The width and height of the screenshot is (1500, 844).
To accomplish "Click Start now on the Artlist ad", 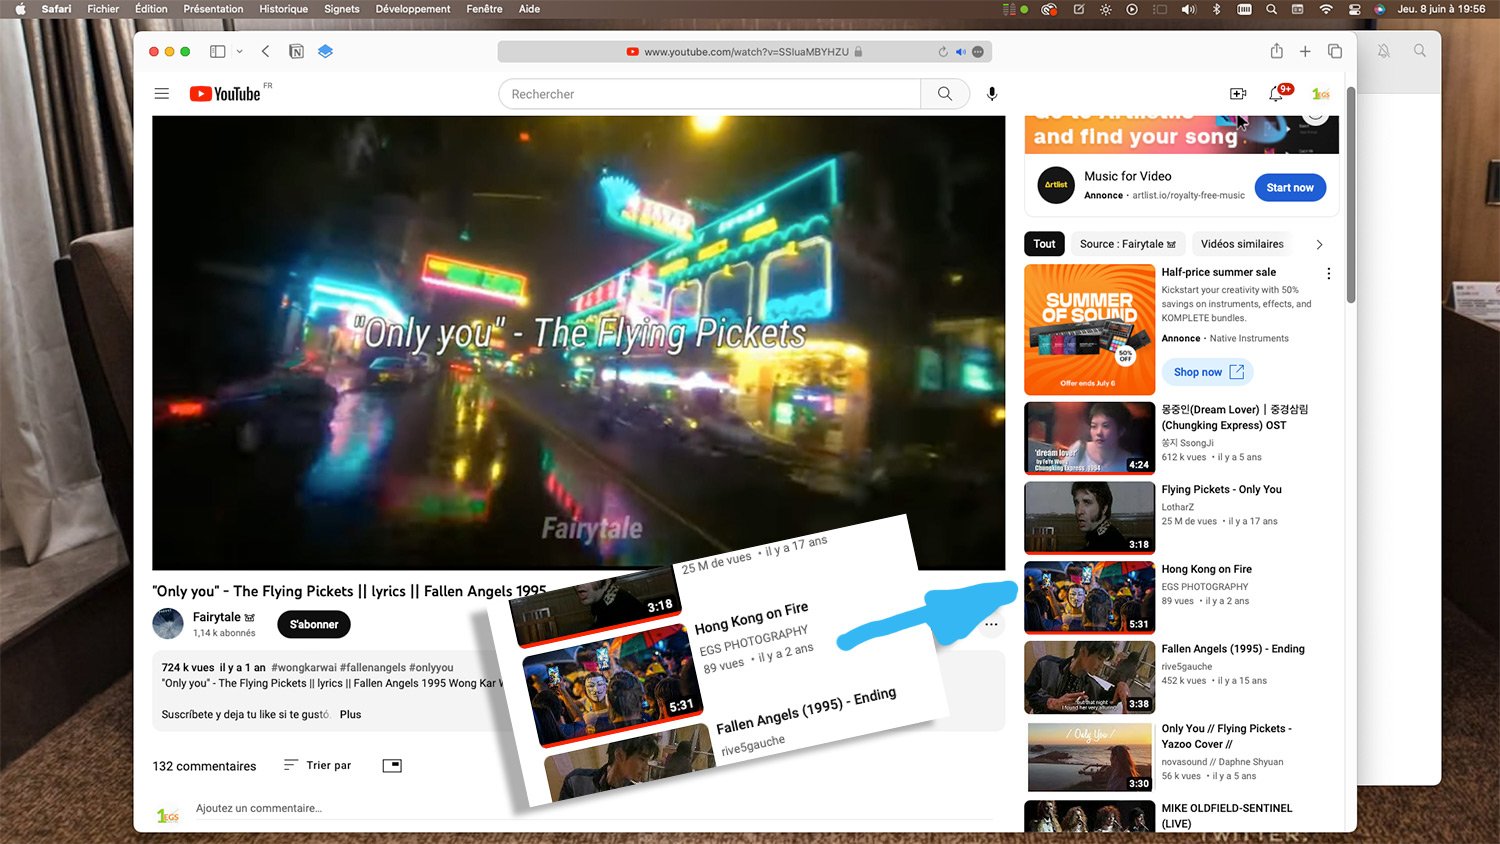I will point(1290,188).
